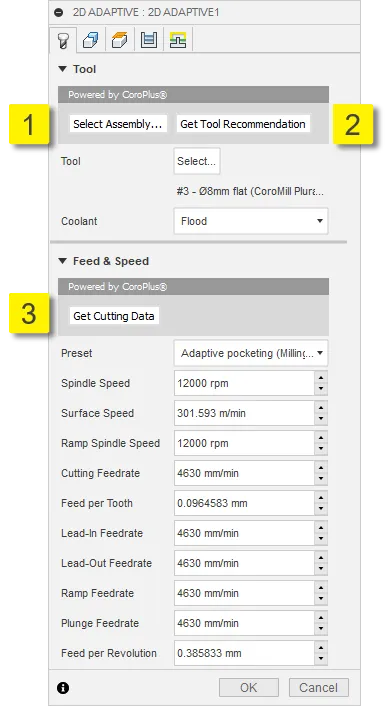The height and width of the screenshot is (706, 390).
Task: Click the Cancel button
Action: pyautogui.click(x=318, y=688)
